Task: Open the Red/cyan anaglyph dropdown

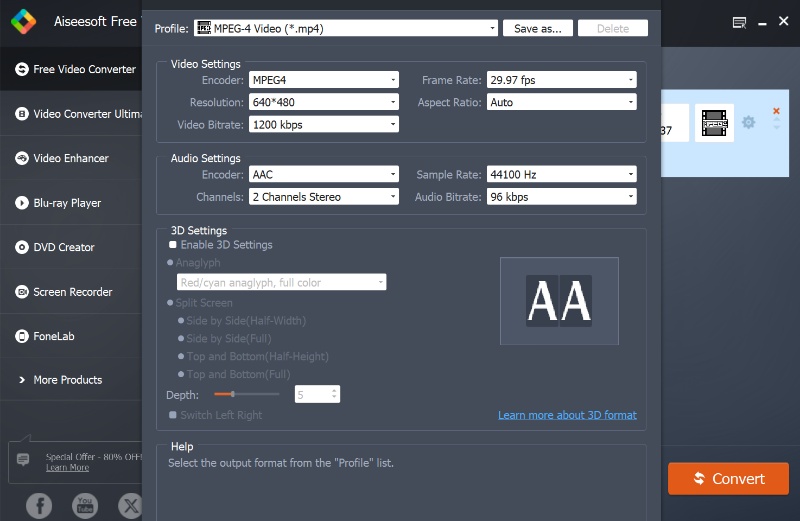Action: 281,282
